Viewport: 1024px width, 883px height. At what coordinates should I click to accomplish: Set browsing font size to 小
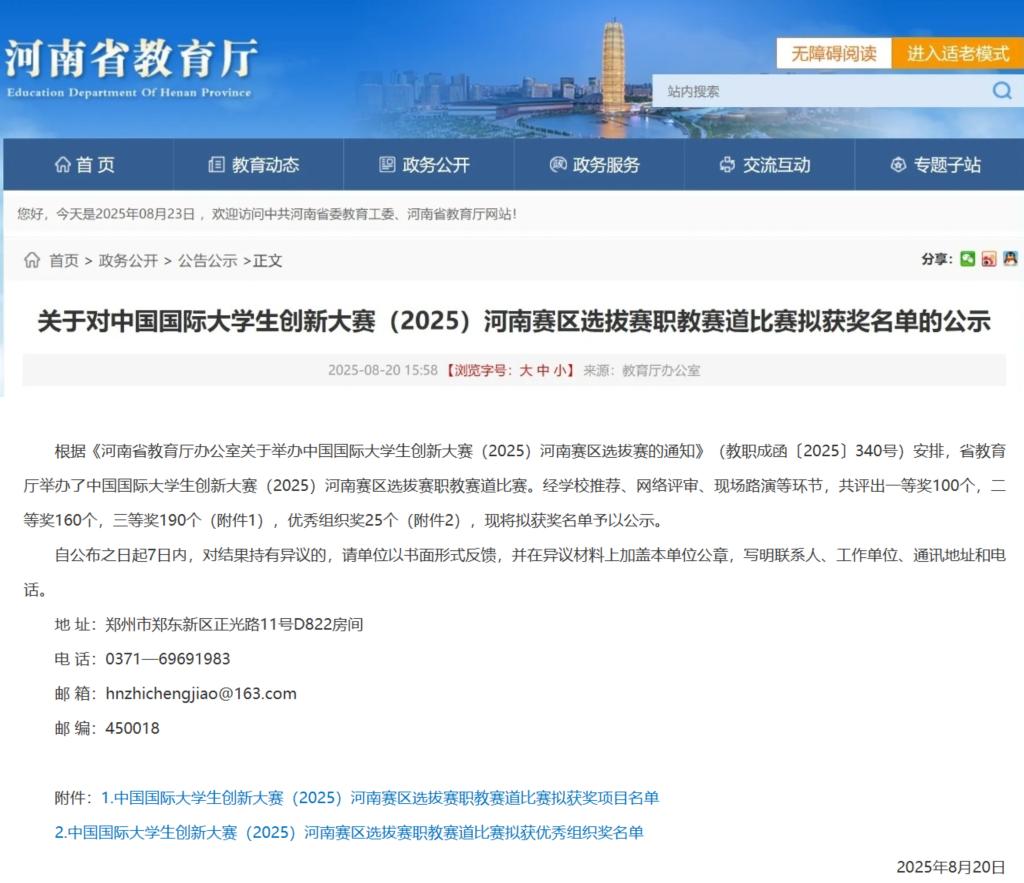pyautogui.click(x=560, y=370)
